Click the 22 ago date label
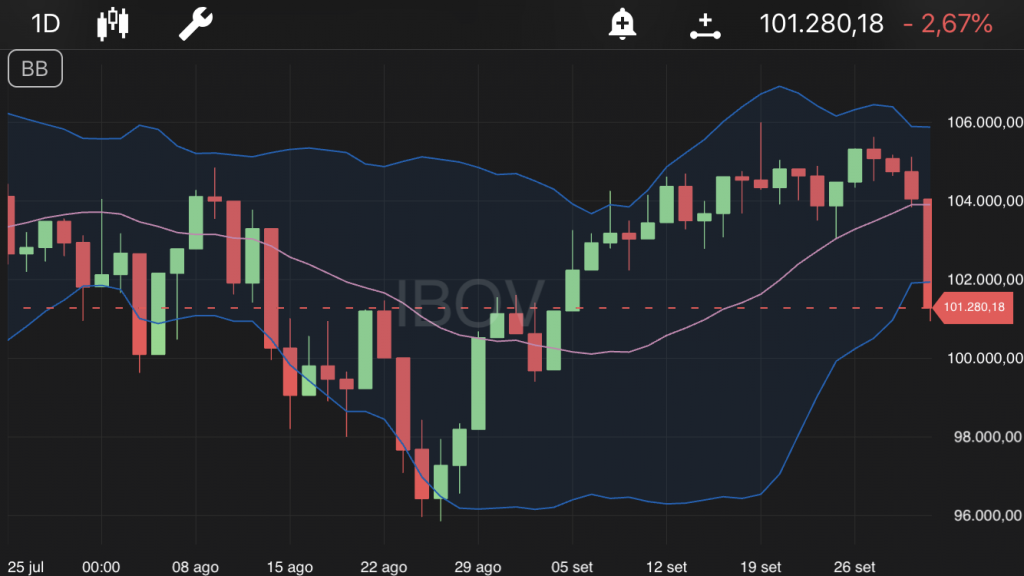1024x576 pixels. [383, 567]
